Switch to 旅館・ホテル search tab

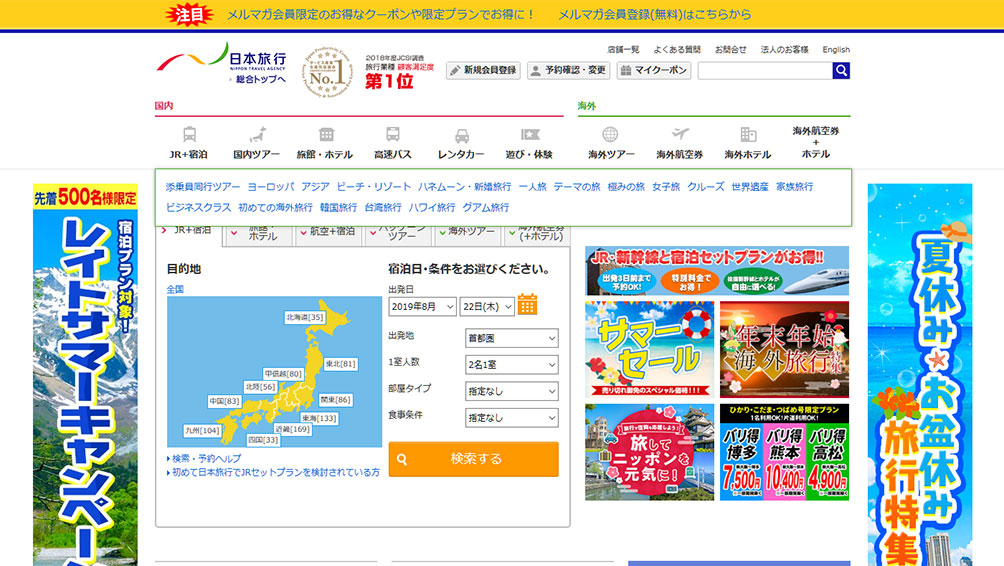pyautogui.click(x=259, y=235)
